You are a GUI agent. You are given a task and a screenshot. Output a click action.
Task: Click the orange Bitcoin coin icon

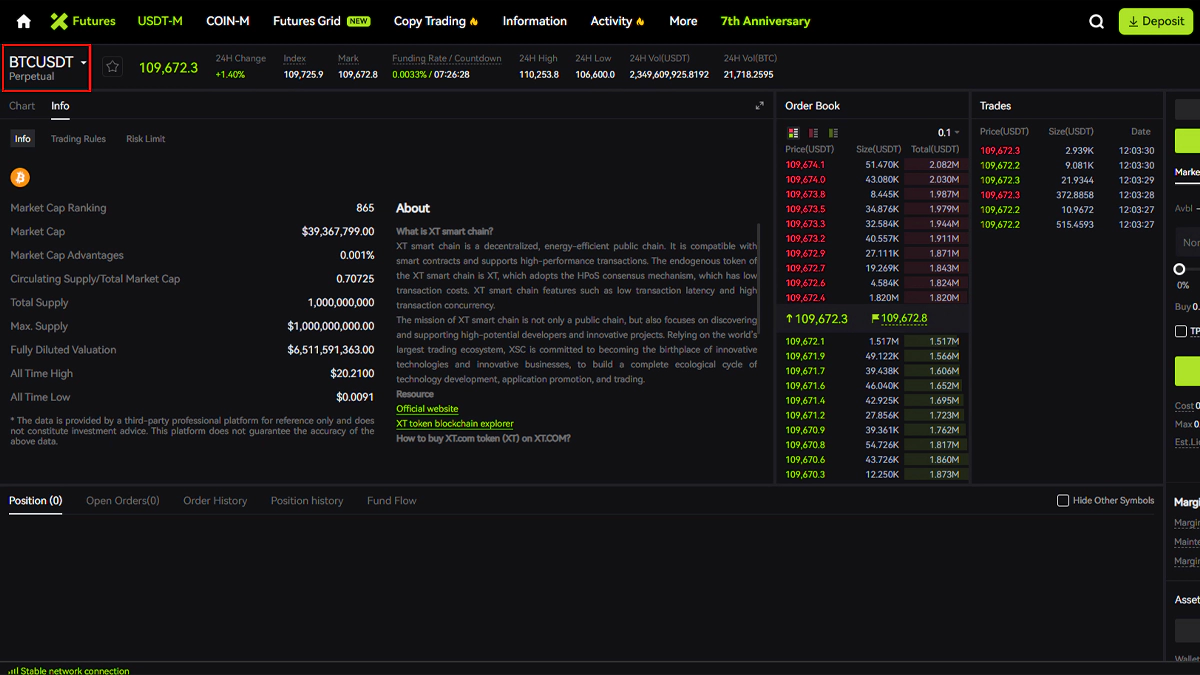tap(20, 178)
